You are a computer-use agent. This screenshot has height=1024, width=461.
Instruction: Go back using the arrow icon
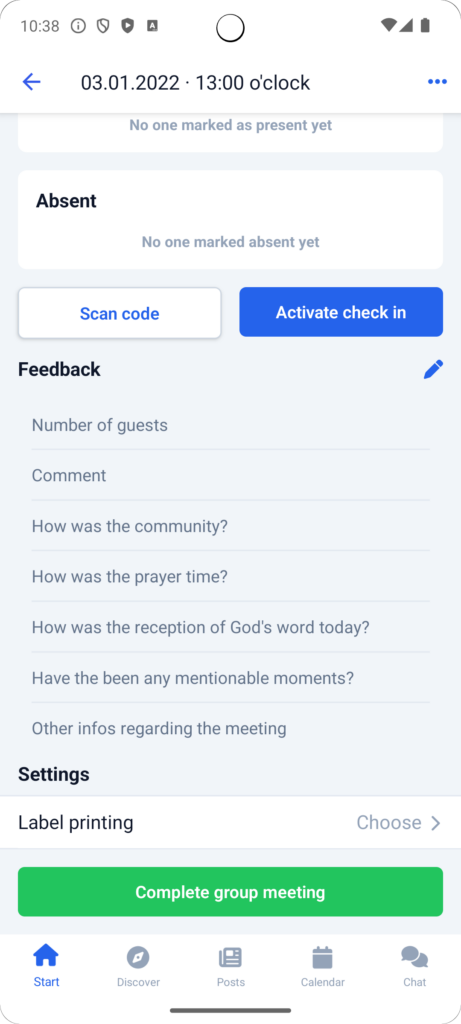click(x=31, y=82)
